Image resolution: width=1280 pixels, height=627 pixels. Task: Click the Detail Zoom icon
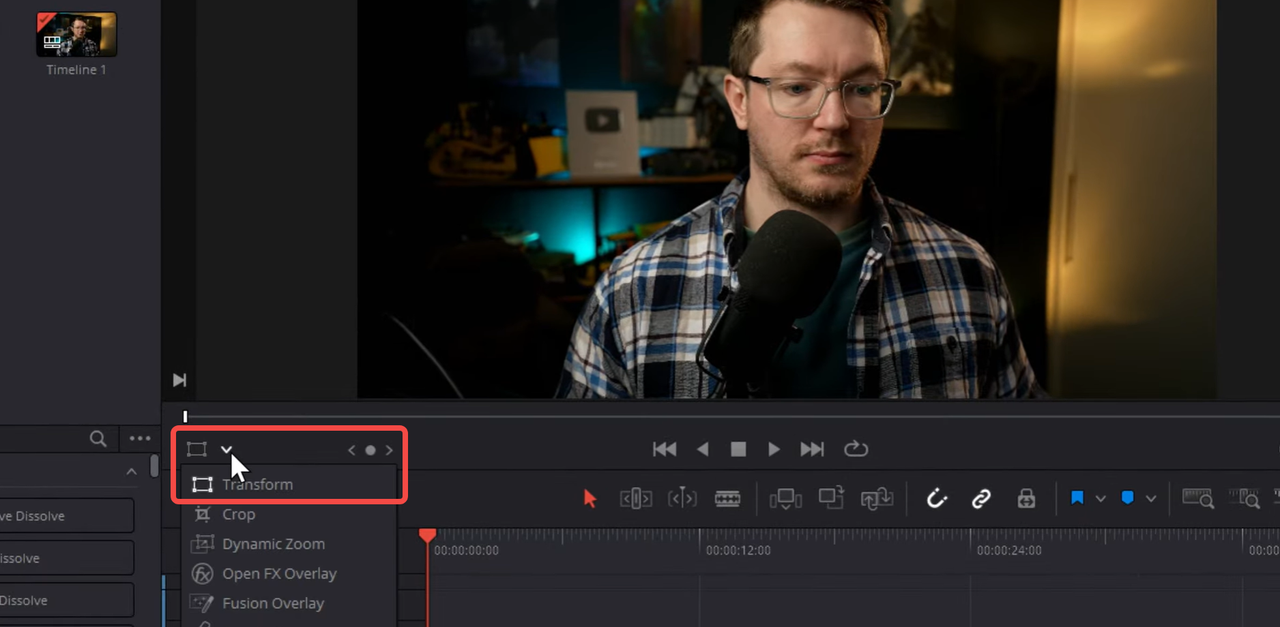point(1244,498)
